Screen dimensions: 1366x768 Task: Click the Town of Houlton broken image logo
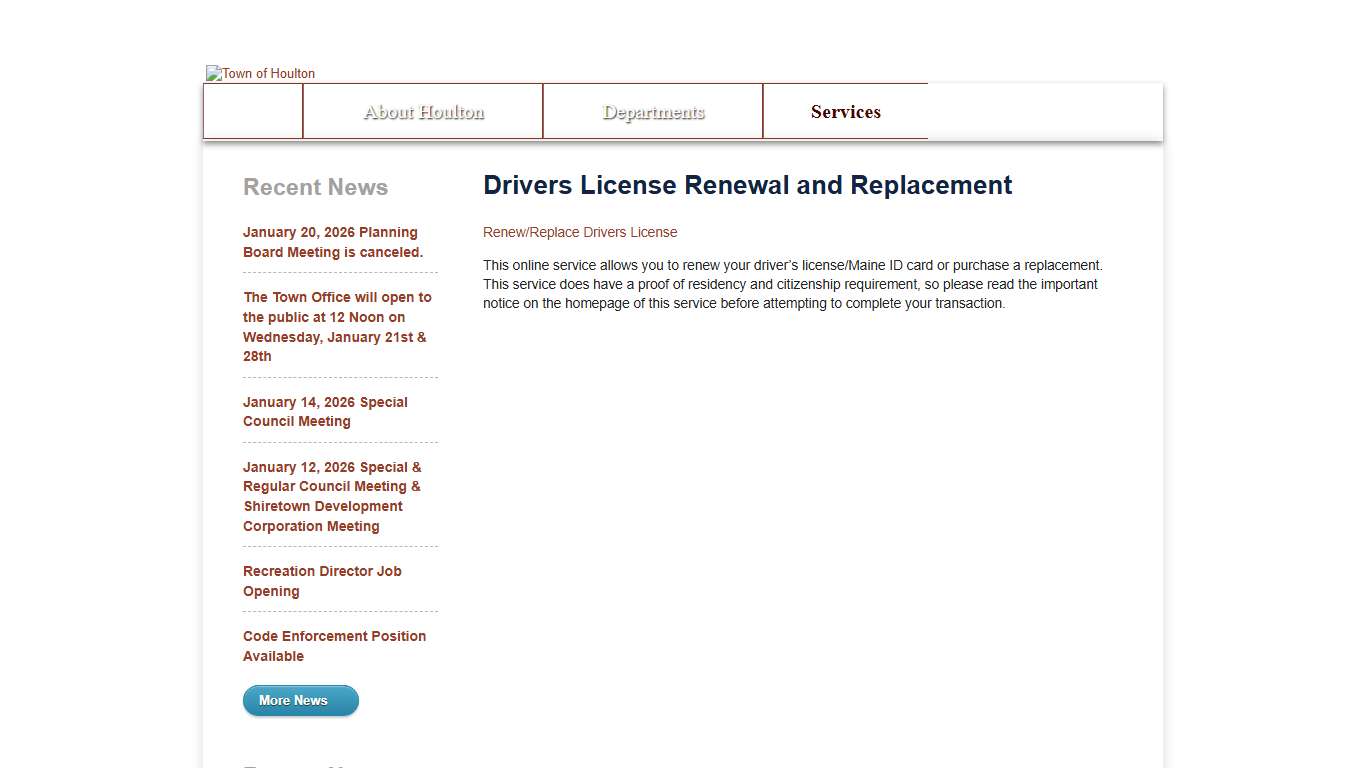click(x=260, y=73)
